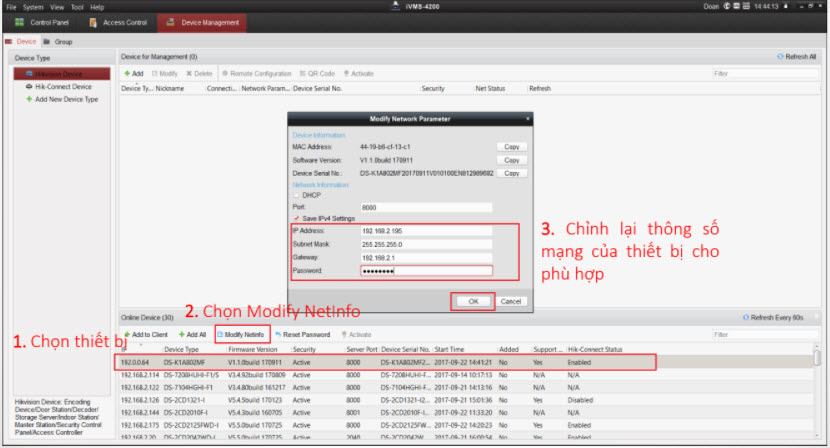The width and height of the screenshot is (830, 448).
Task: Click Refresh All icon at top right
Action: (781, 57)
